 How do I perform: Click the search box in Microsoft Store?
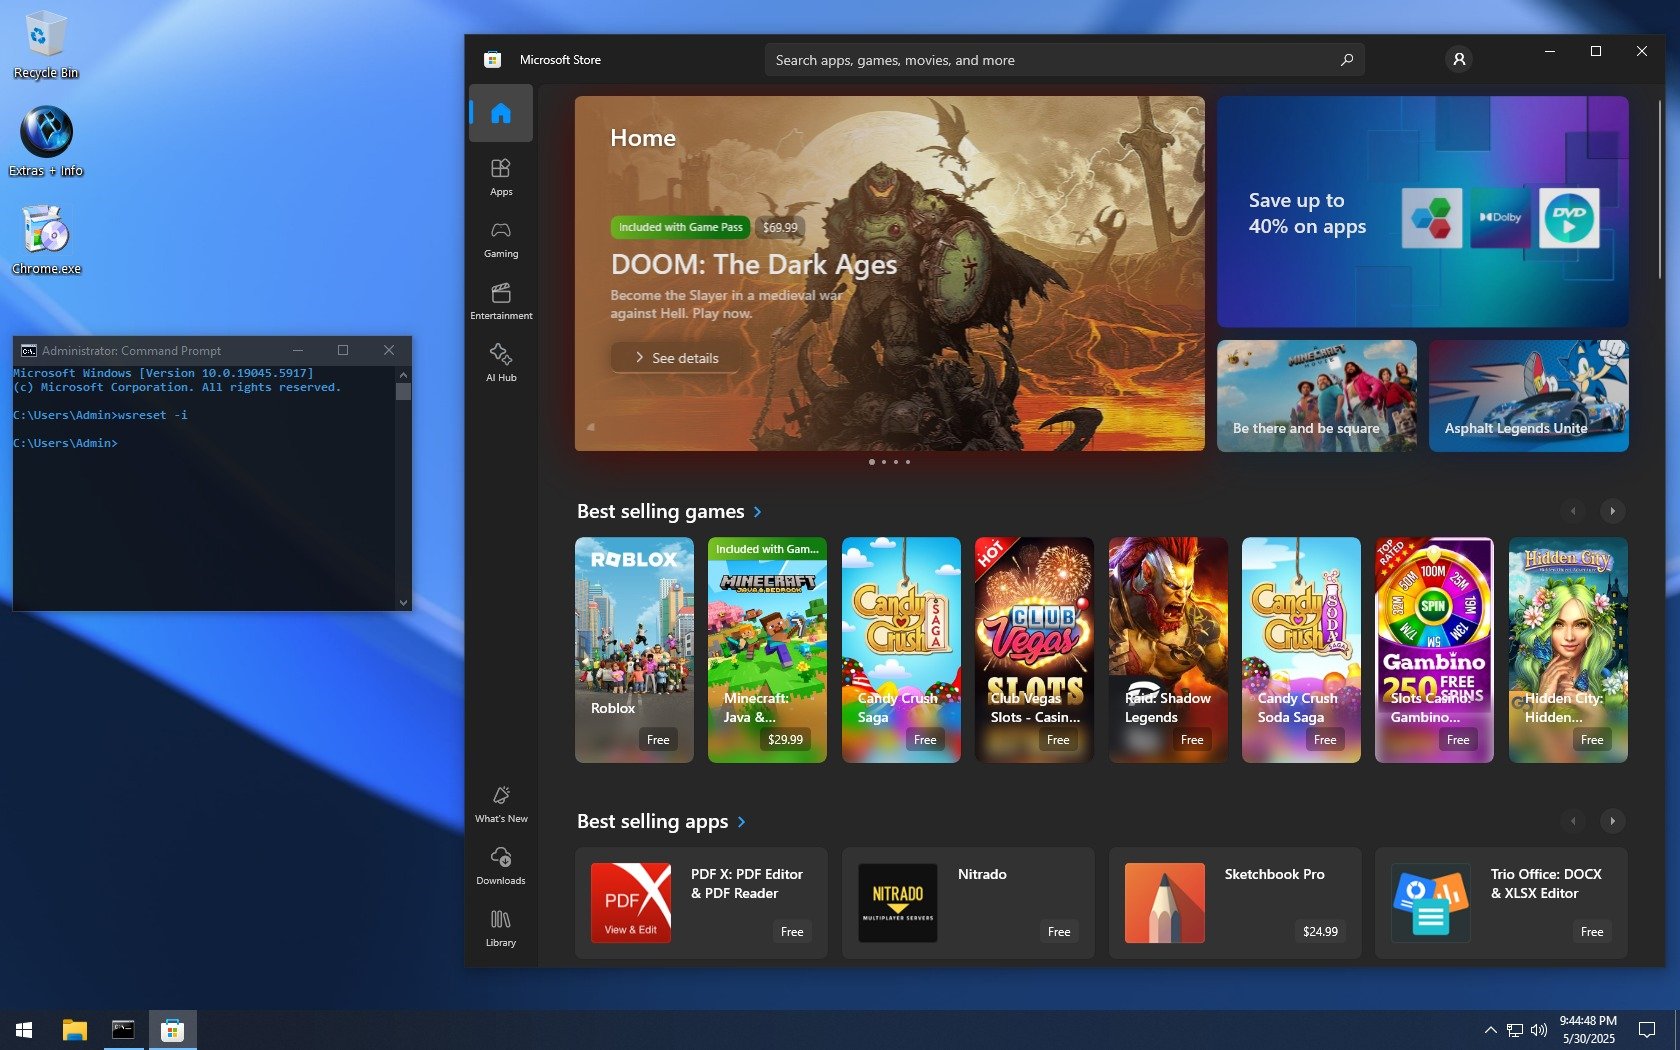(x=1064, y=60)
